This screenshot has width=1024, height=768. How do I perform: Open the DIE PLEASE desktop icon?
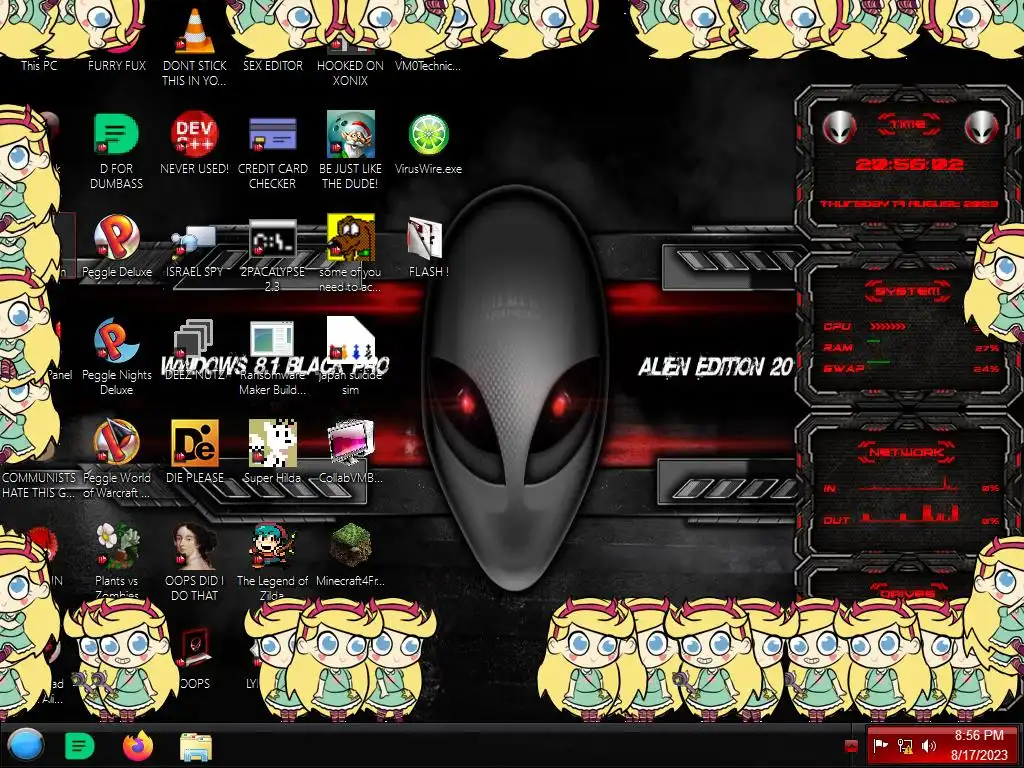[194, 442]
